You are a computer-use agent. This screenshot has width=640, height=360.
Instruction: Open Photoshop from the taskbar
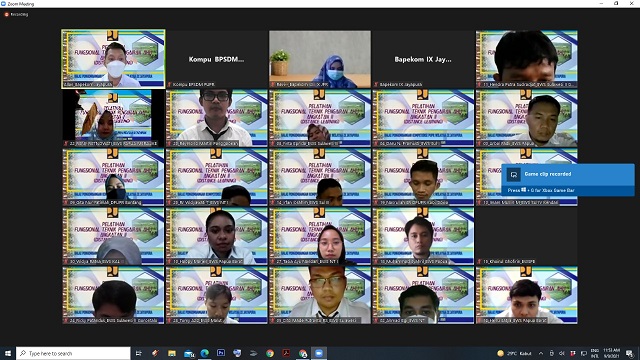point(221,353)
